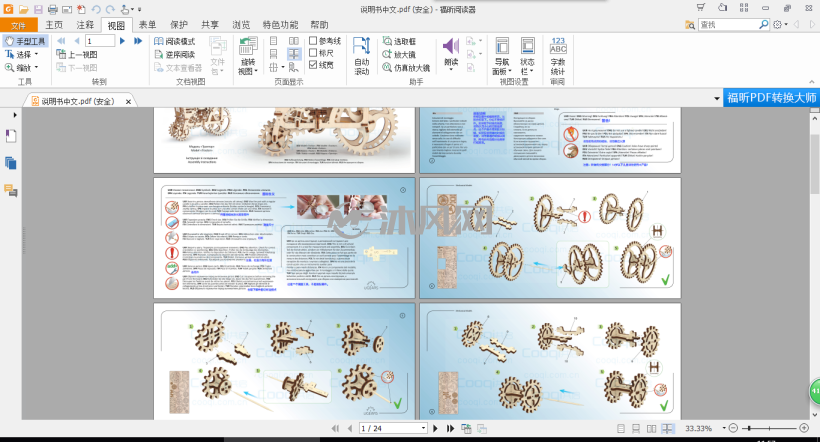Open Word Count (字数统计)

(x=558, y=56)
